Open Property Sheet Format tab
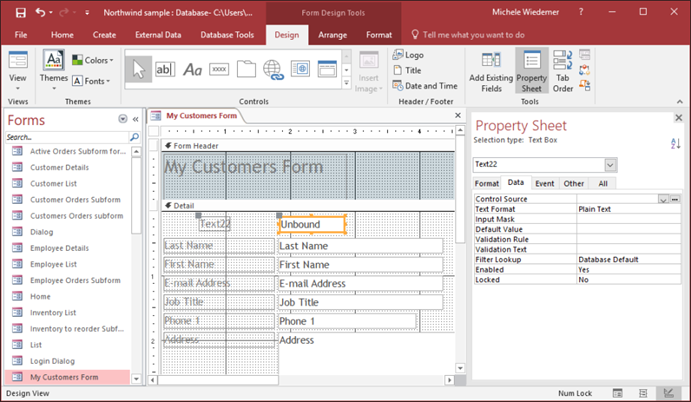Viewport: 691px width, 402px height. click(x=487, y=183)
